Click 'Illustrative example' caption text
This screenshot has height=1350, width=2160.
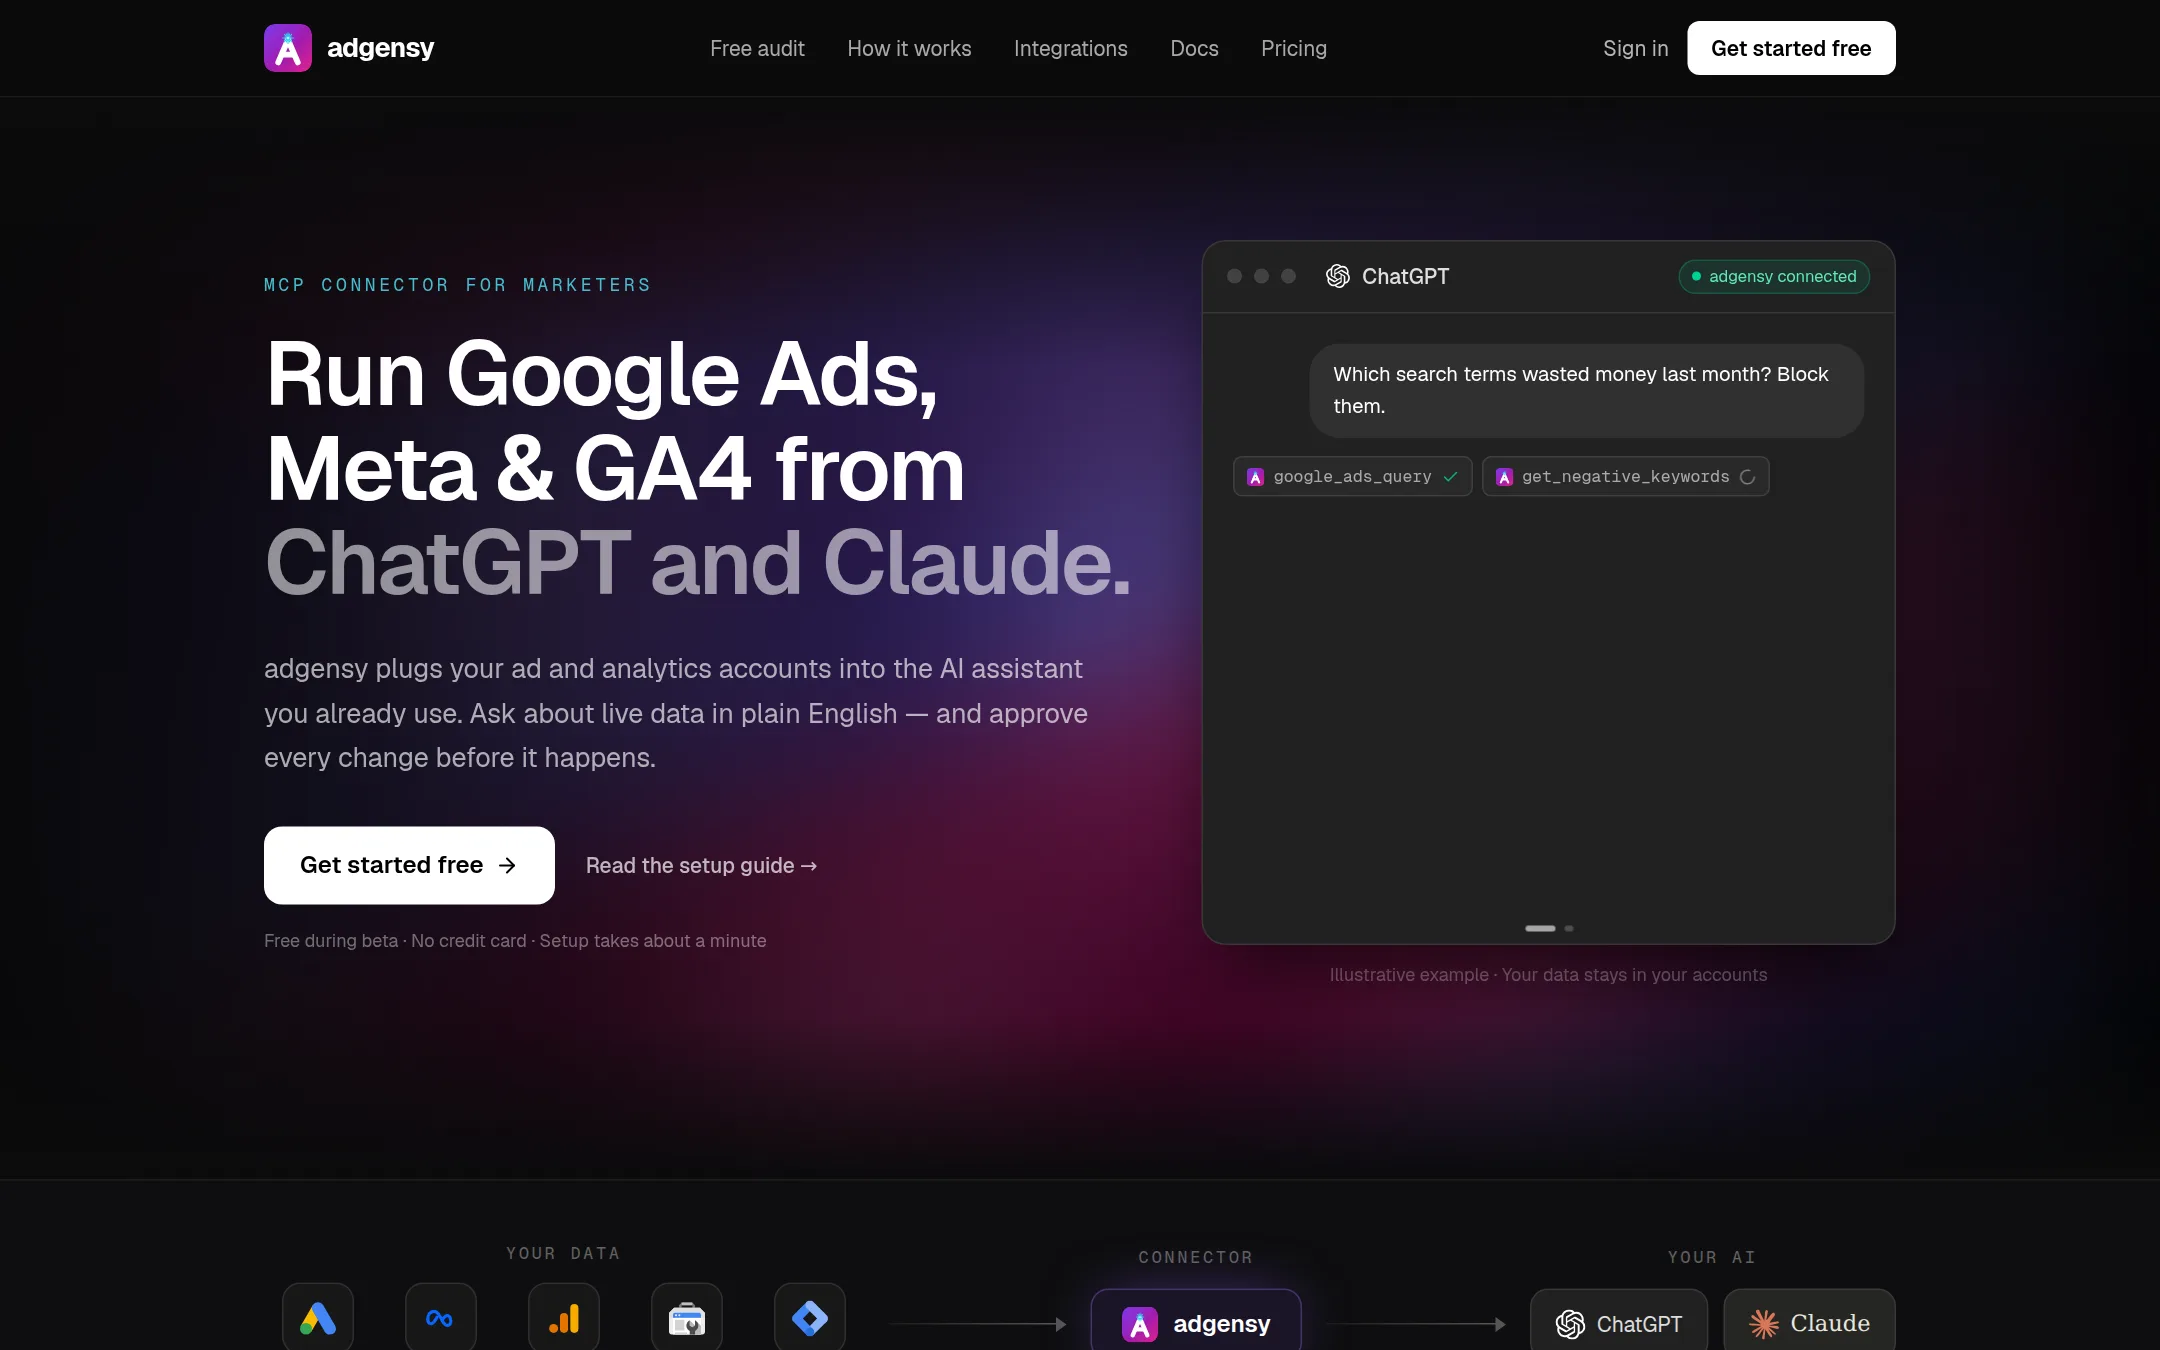pos(1409,975)
